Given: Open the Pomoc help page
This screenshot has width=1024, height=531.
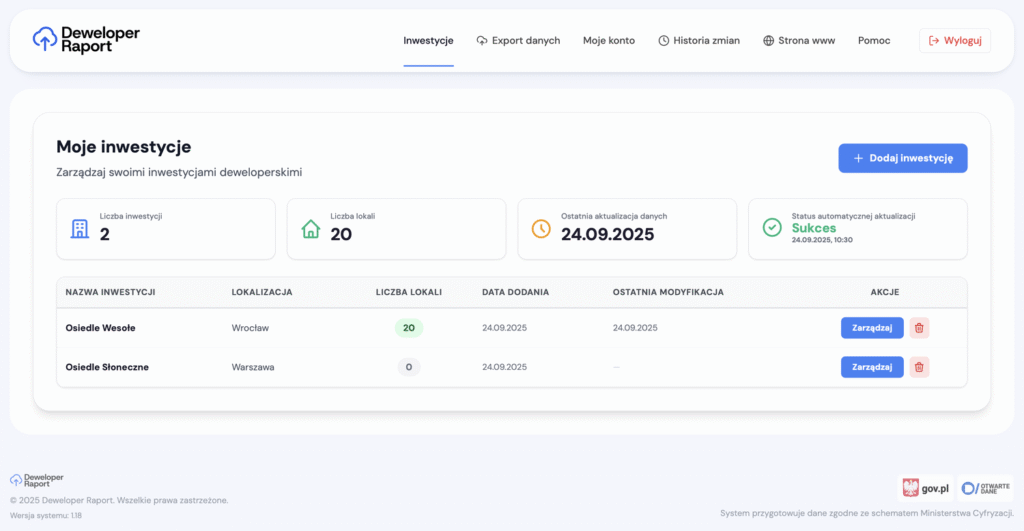Looking at the screenshot, I should (874, 41).
